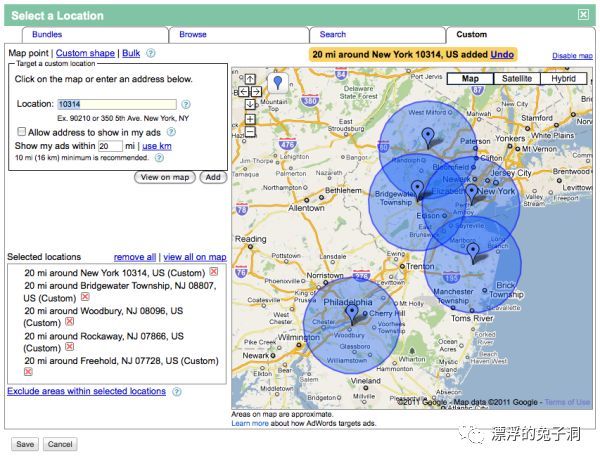Click the View on map button
600x461 pixels.
[165, 177]
